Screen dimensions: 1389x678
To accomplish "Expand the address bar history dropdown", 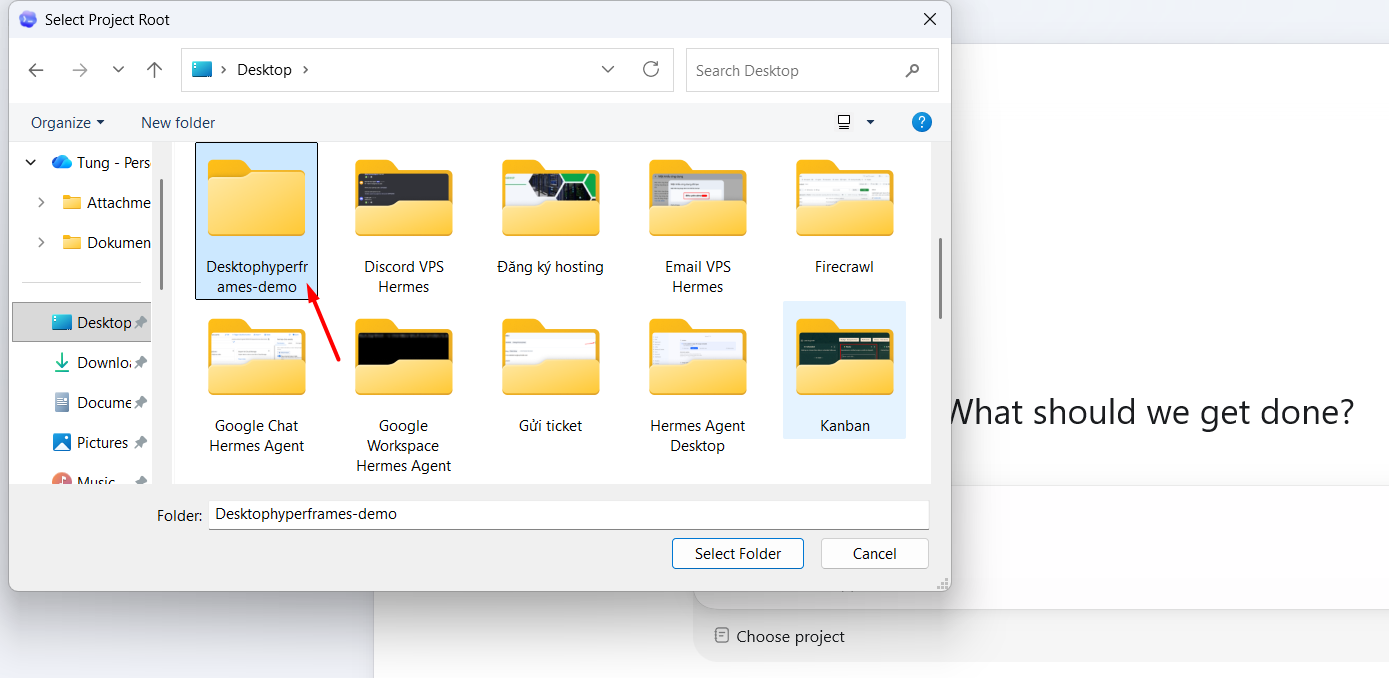I will click(608, 69).
